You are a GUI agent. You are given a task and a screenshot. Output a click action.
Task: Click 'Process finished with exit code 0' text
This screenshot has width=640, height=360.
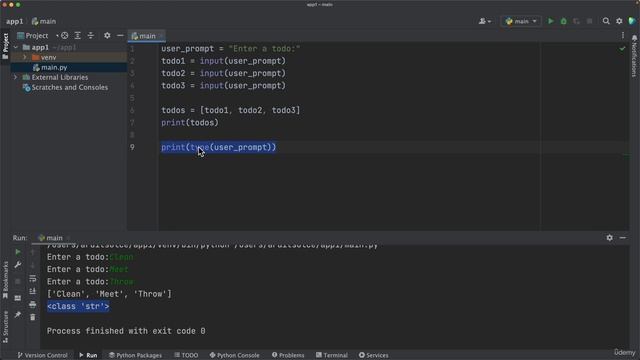126,331
